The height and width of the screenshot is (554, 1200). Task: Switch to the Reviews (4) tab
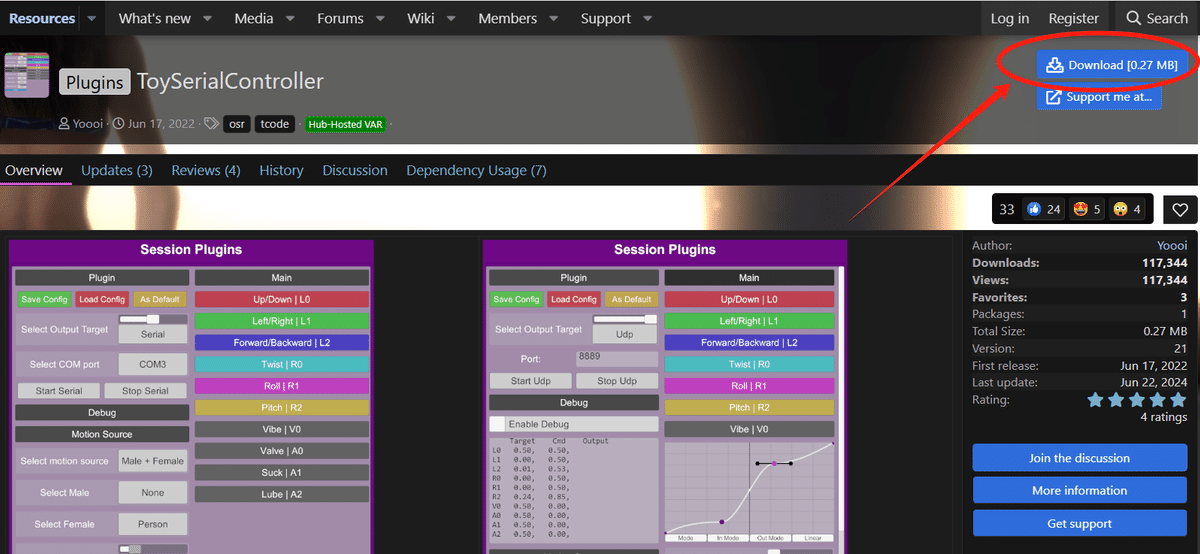(205, 170)
